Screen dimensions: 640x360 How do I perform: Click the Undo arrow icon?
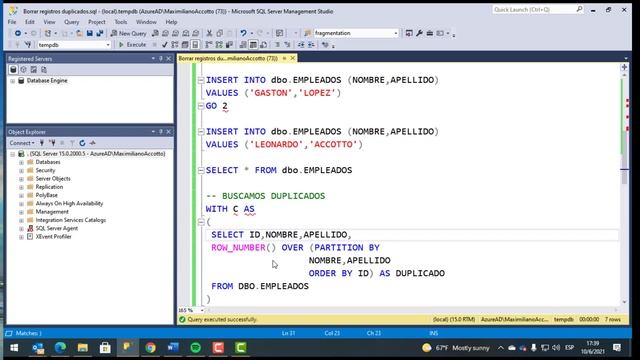243,33
